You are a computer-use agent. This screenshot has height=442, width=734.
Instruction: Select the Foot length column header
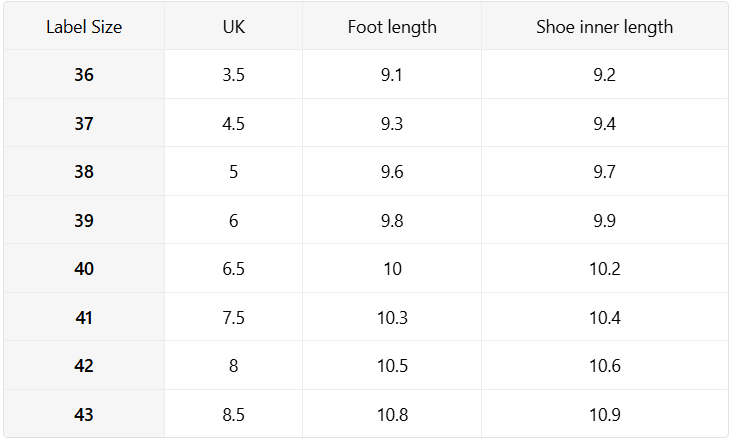point(392,27)
